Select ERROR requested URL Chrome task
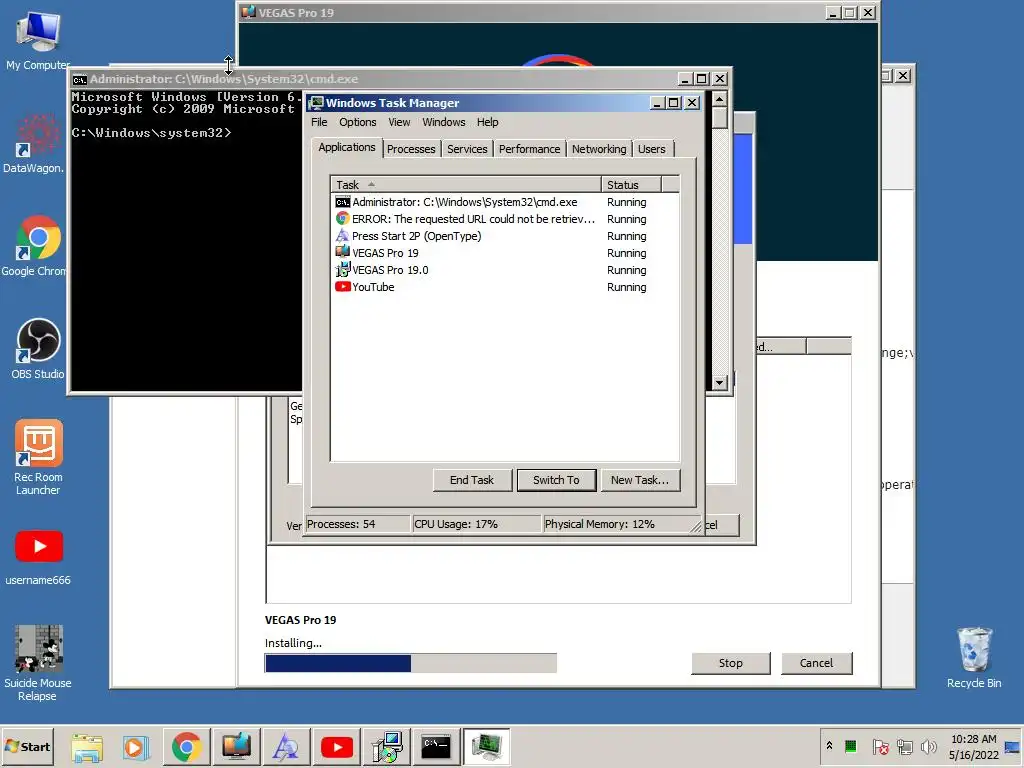 [x=505, y=219]
